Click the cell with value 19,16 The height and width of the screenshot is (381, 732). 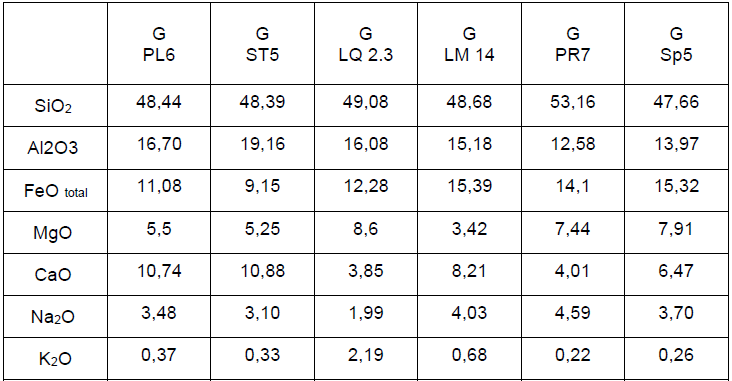tap(262, 148)
